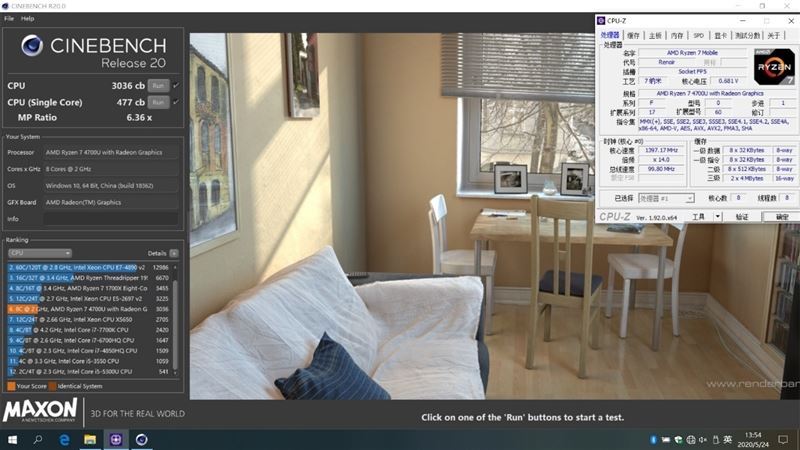Select ranking row Intel Core i7-4850HQ
Viewport: 800px width, 450px height.
click(x=88, y=351)
